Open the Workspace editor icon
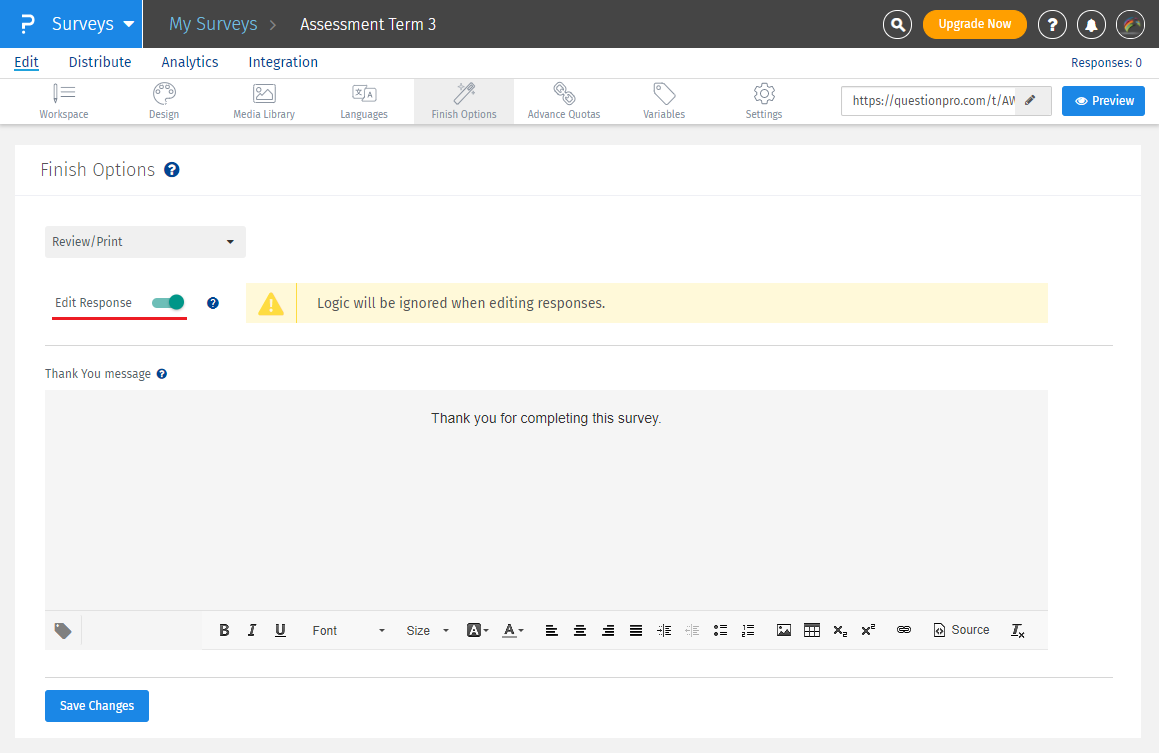This screenshot has height=753, width=1159. [x=64, y=94]
